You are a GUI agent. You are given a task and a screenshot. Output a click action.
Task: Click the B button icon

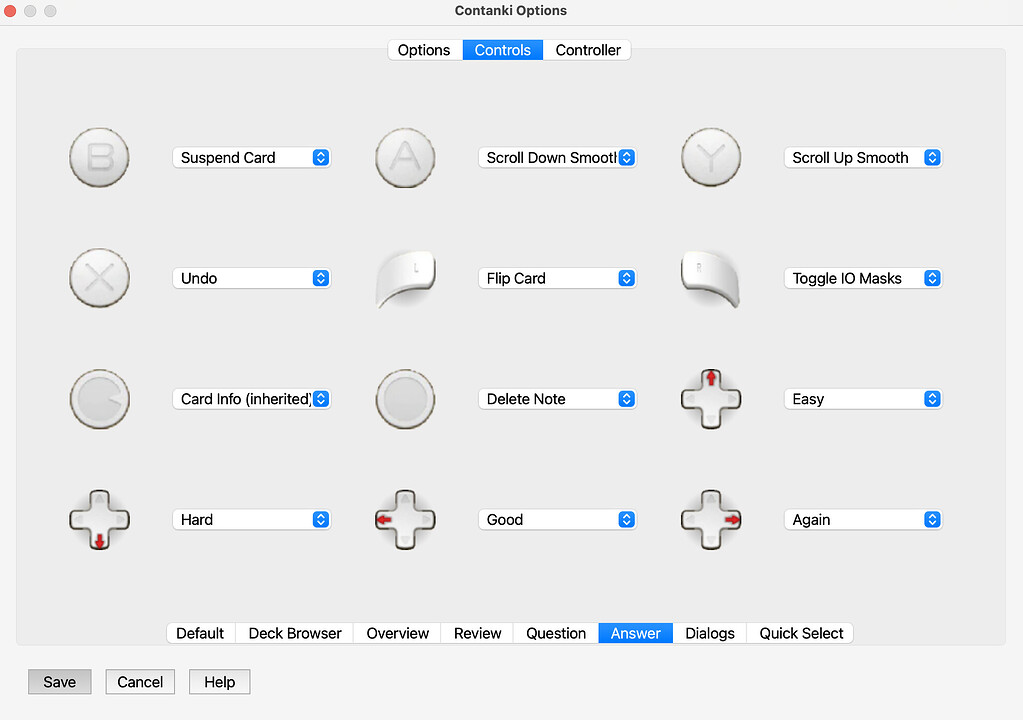(99, 157)
